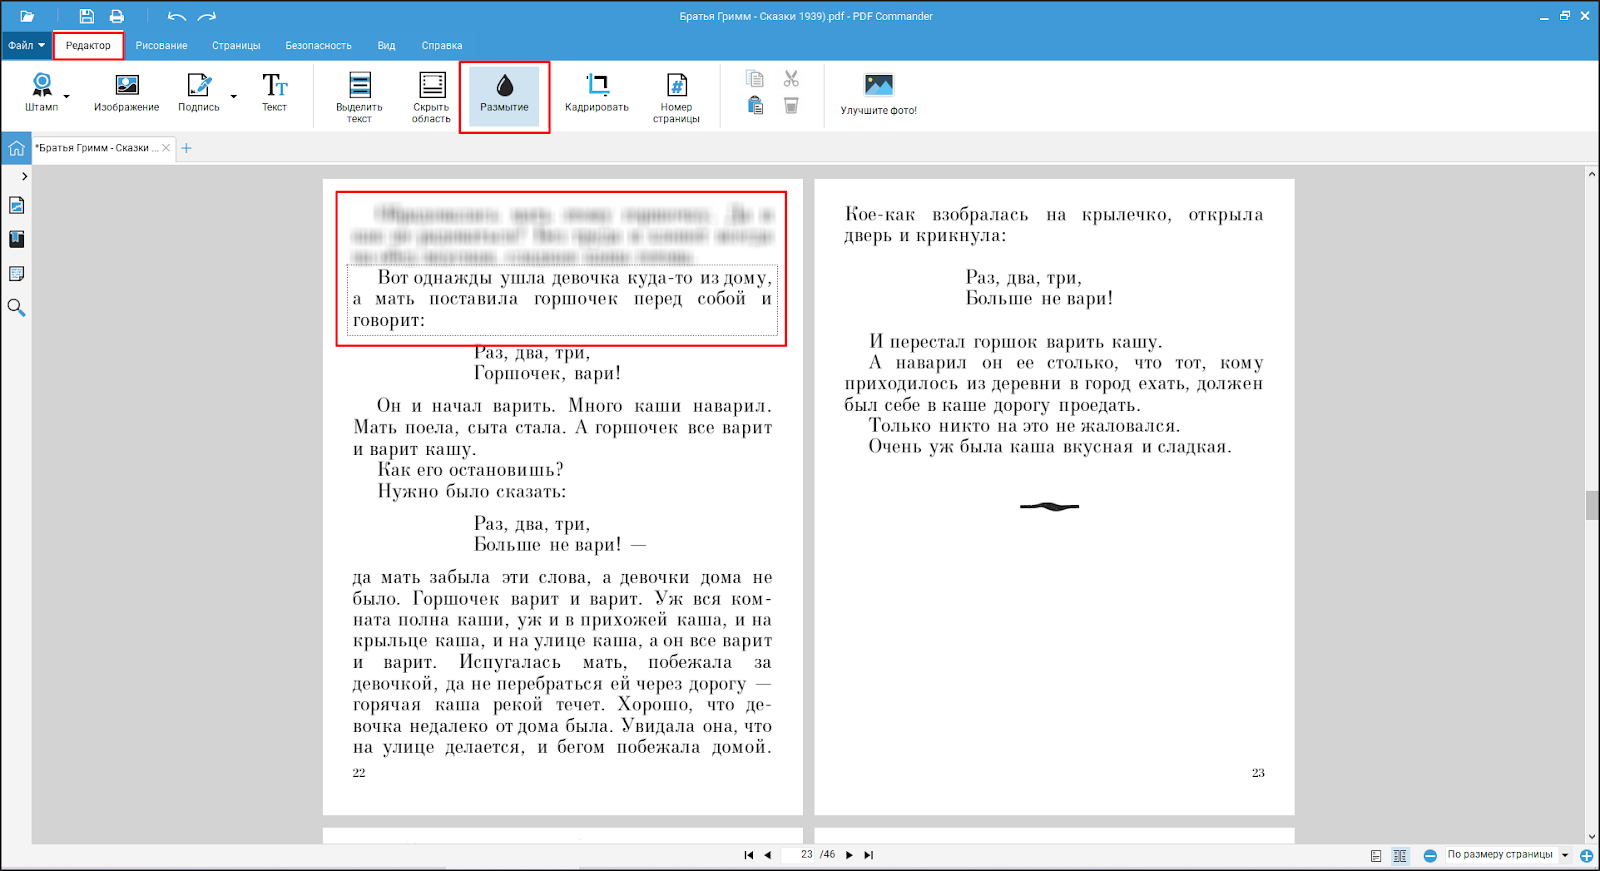Viewport: 1600px width, 871px height.
Task: Open the Файл menu
Action: coord(26,45)
